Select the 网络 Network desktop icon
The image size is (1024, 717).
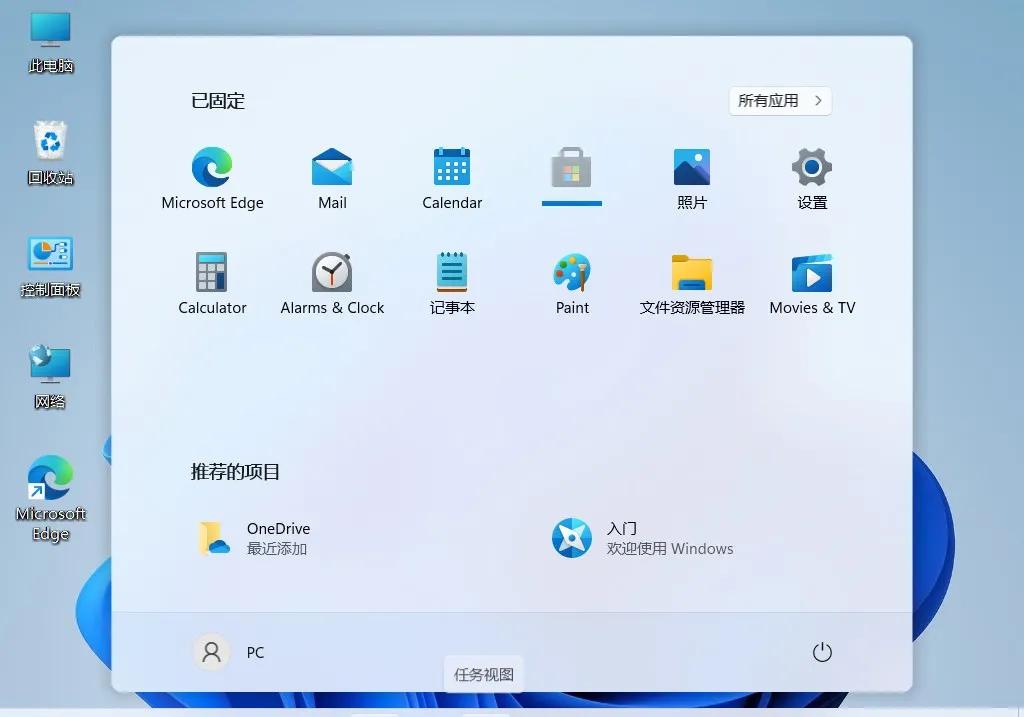[50, 377]
